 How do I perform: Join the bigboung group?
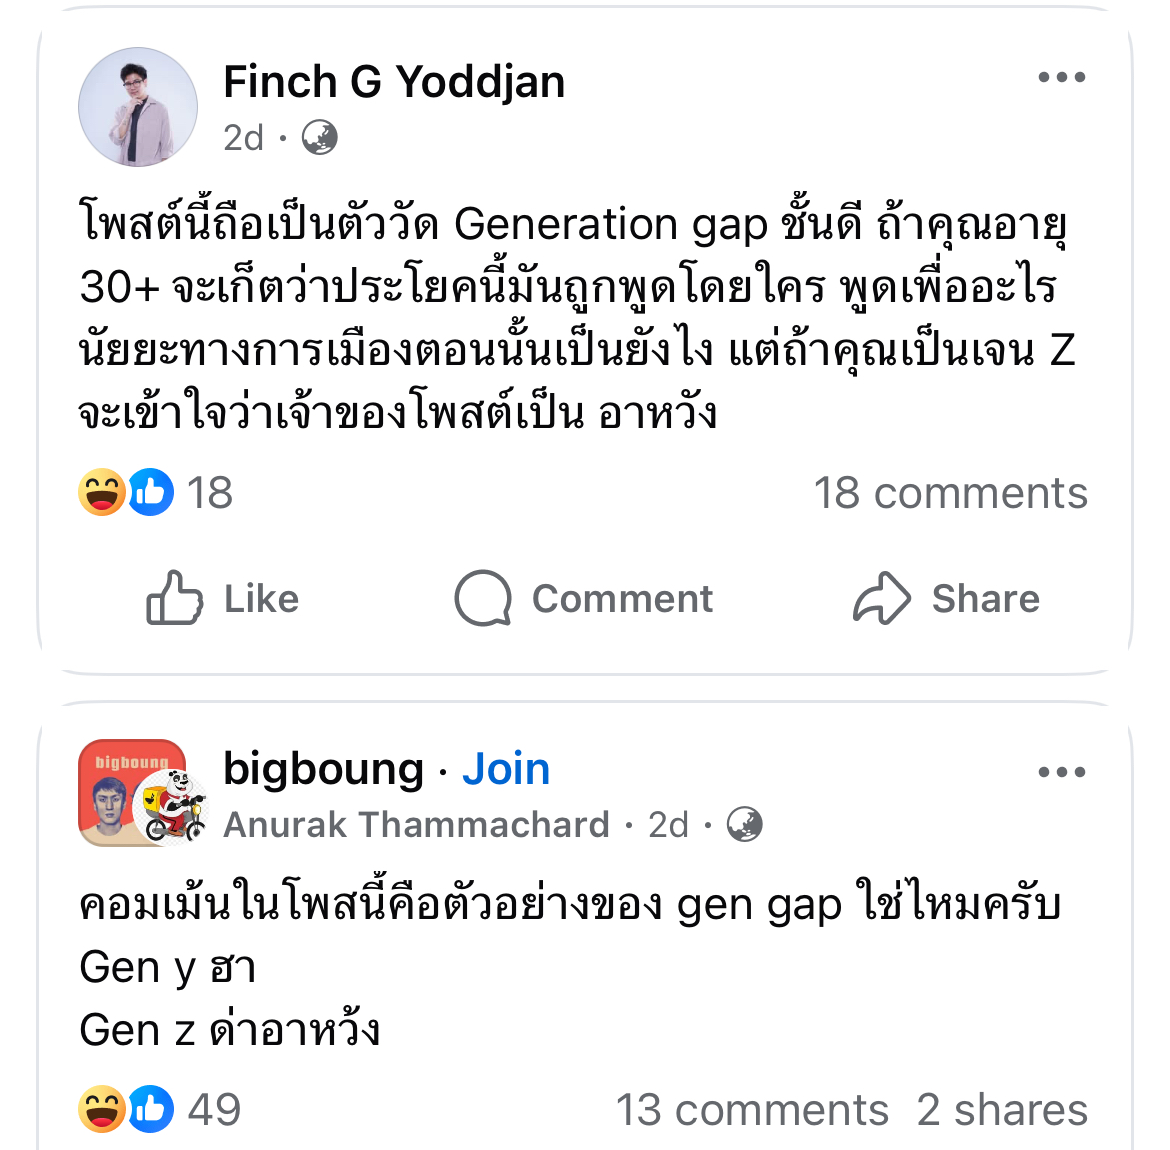506,769
